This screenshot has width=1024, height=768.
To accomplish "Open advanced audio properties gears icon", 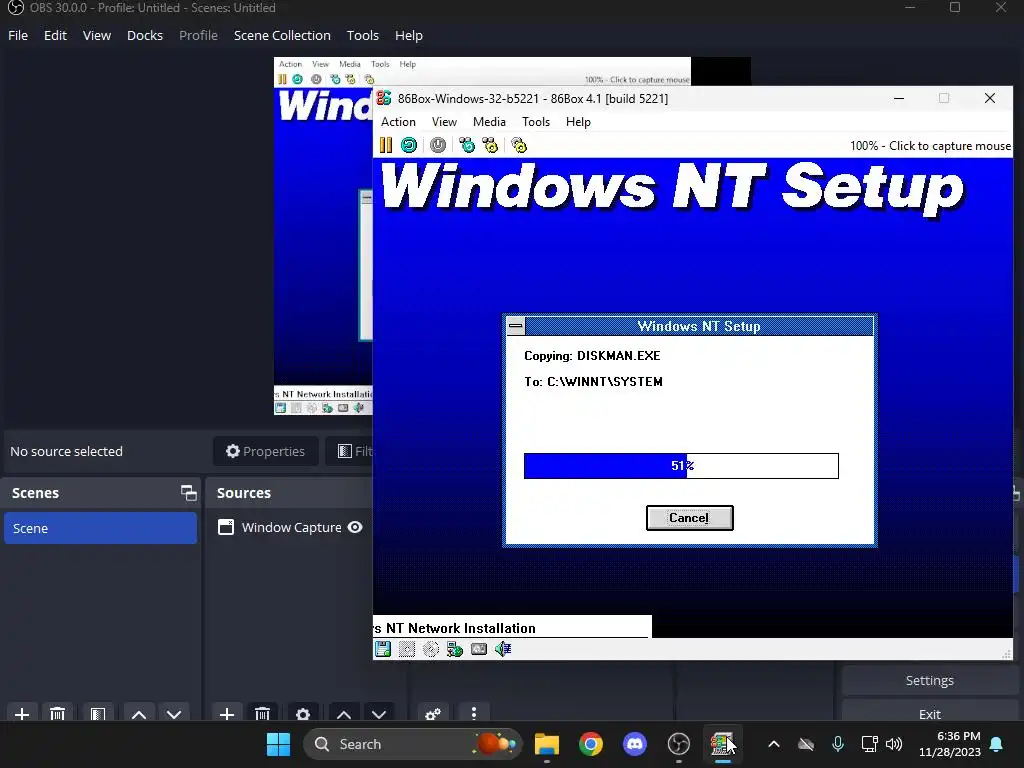I will point(432,714).
